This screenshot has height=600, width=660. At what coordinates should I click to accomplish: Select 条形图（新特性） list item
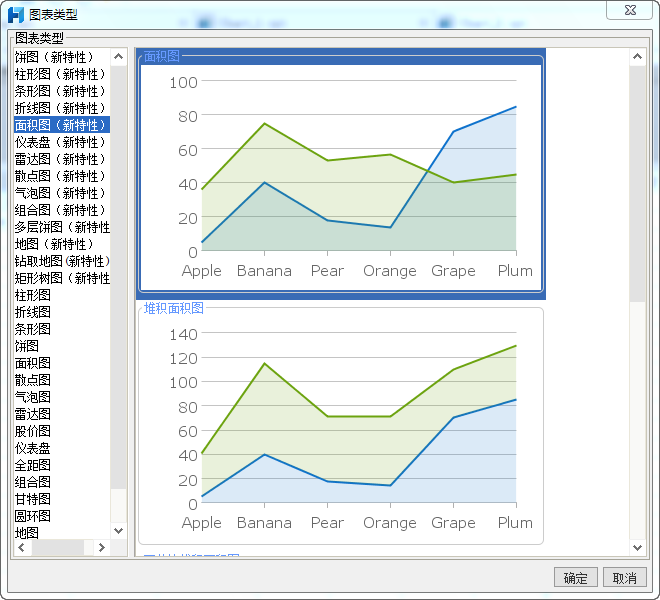(62, 91)
